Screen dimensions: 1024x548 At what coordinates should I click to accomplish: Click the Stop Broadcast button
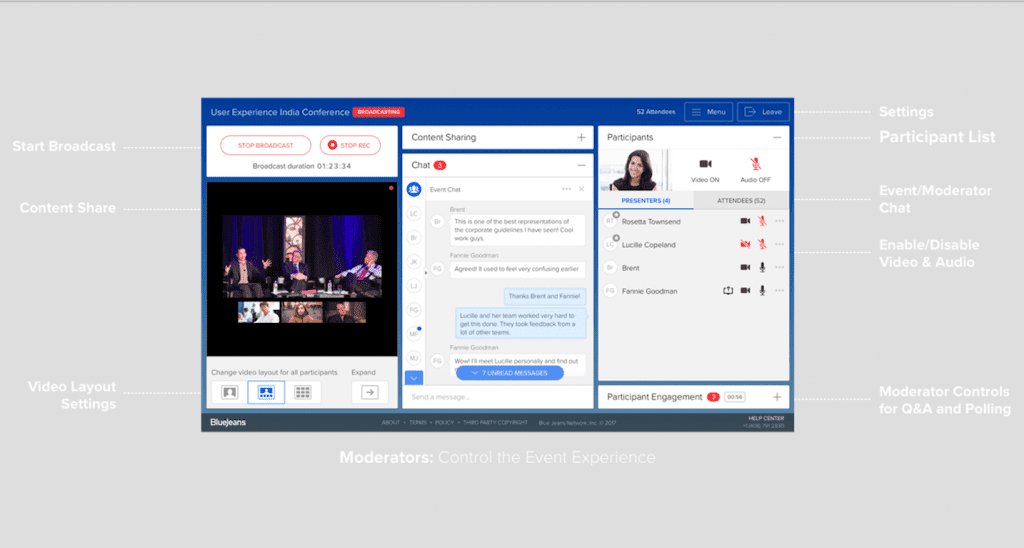click(x=265, y=145)
